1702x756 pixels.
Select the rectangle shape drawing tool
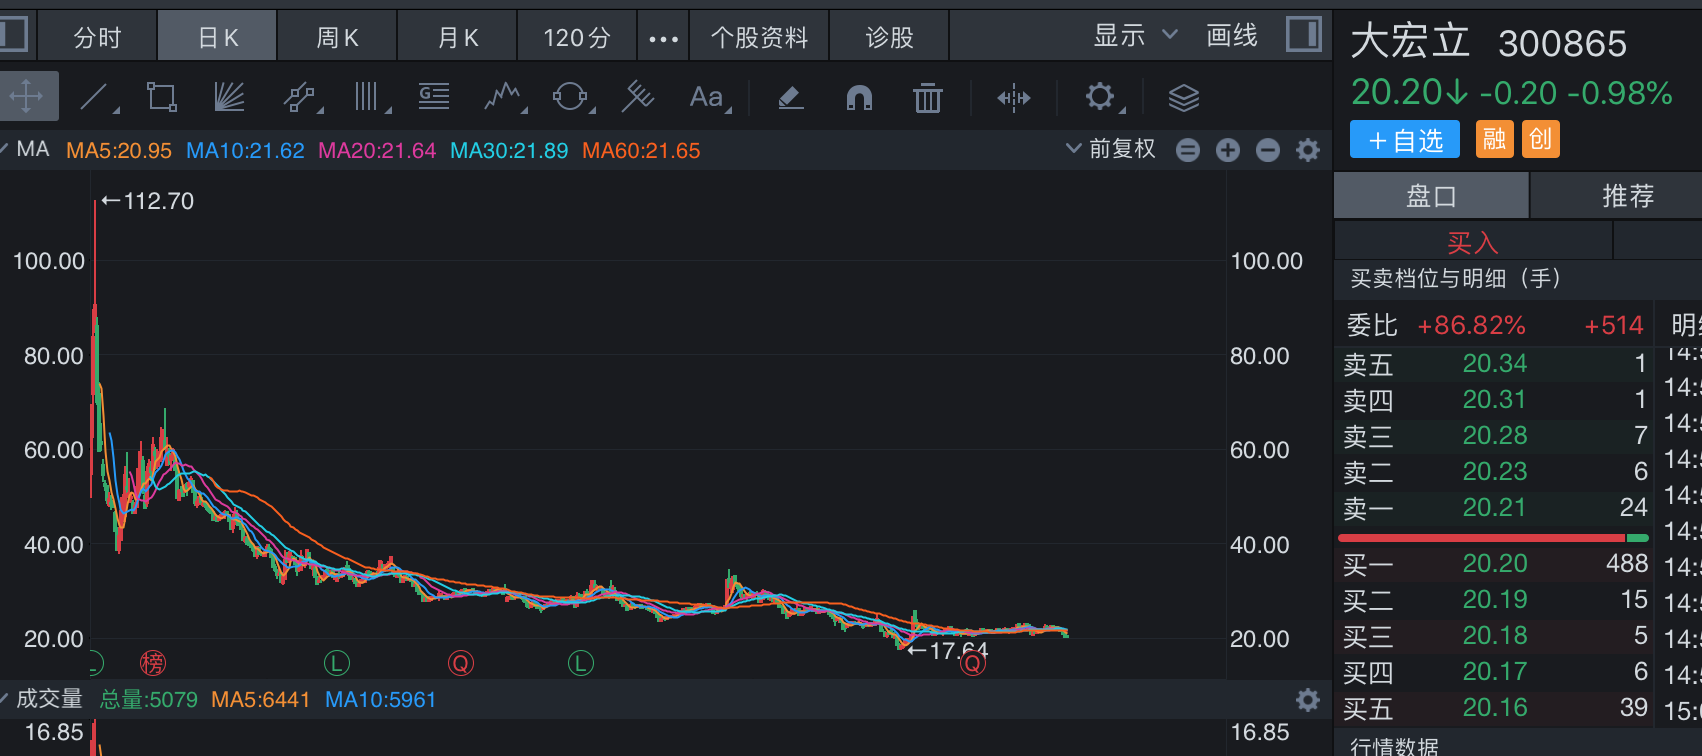[x=161, y=97]
